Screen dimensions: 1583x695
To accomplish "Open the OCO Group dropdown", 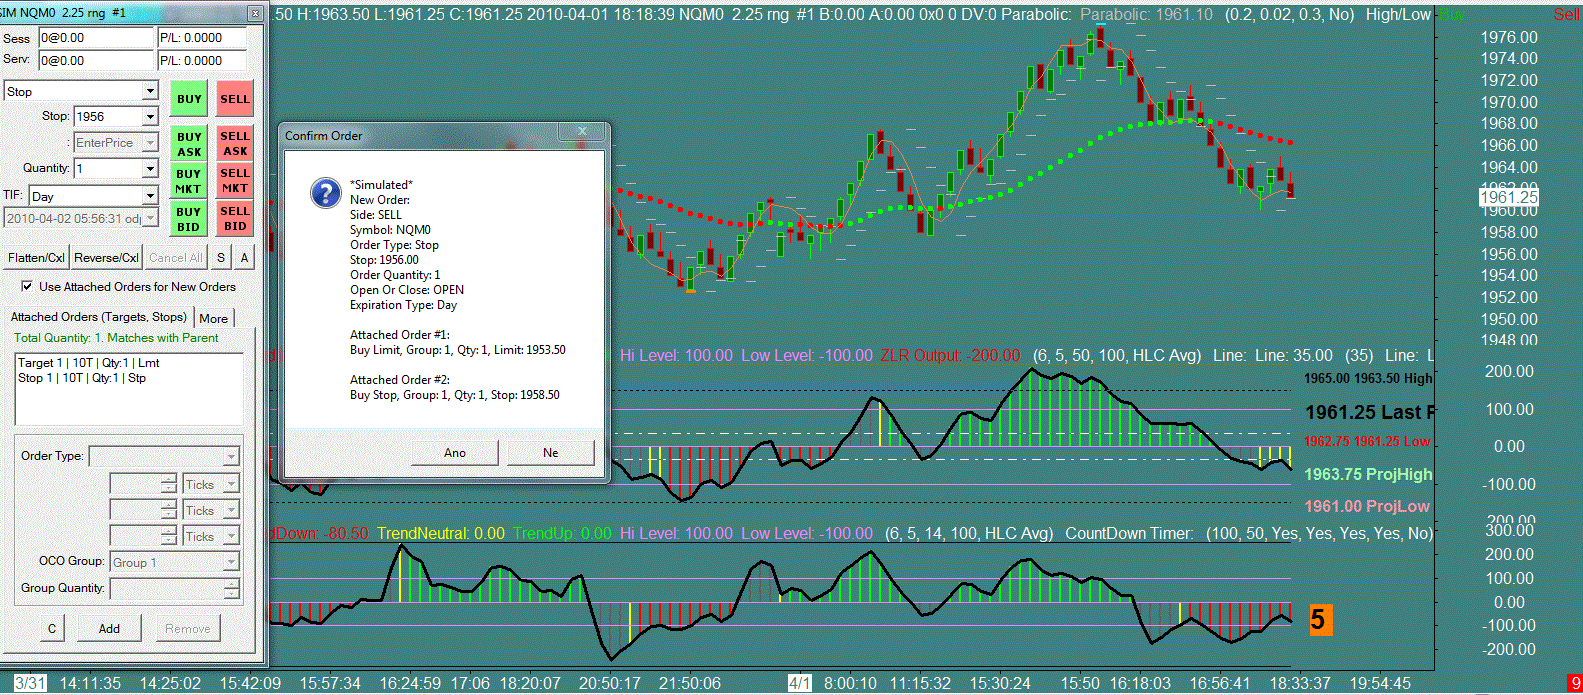I will 231,562.
